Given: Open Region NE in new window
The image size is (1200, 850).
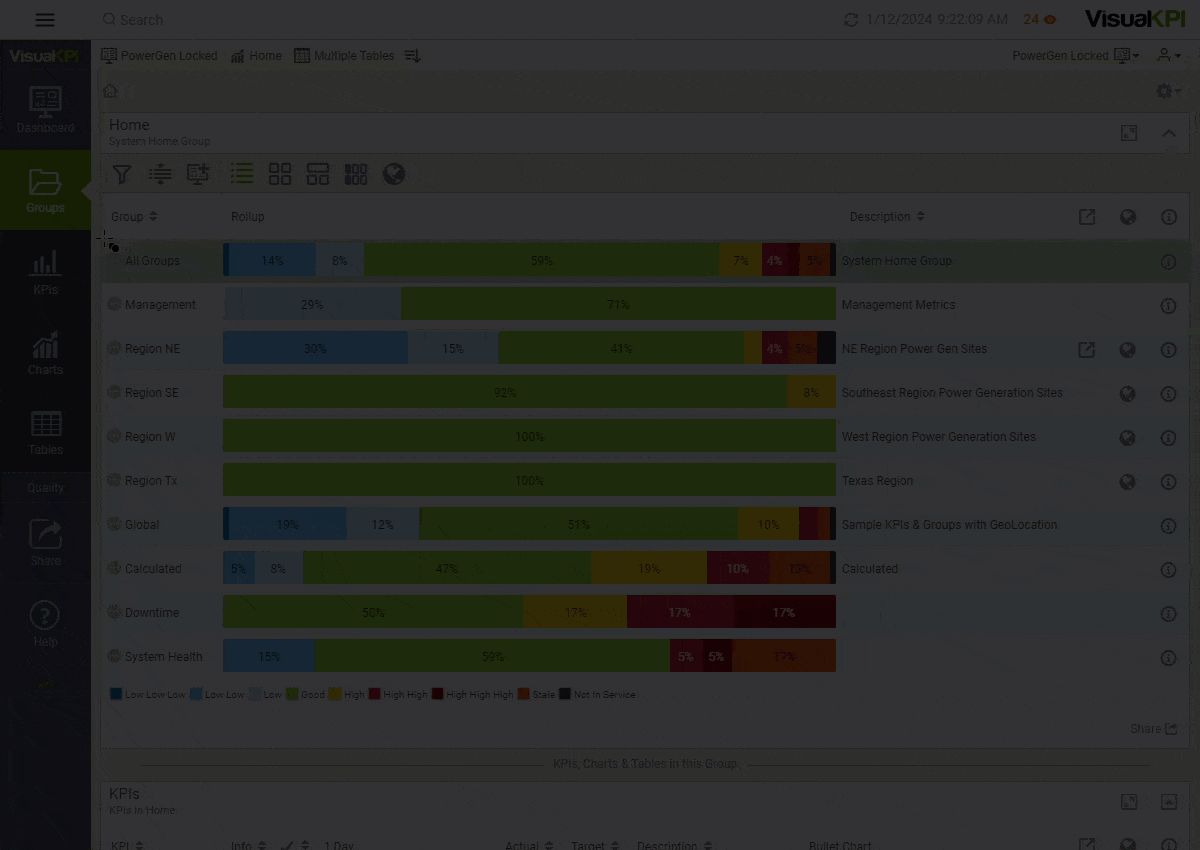Looking at the screenshot, I should 1086,350.
